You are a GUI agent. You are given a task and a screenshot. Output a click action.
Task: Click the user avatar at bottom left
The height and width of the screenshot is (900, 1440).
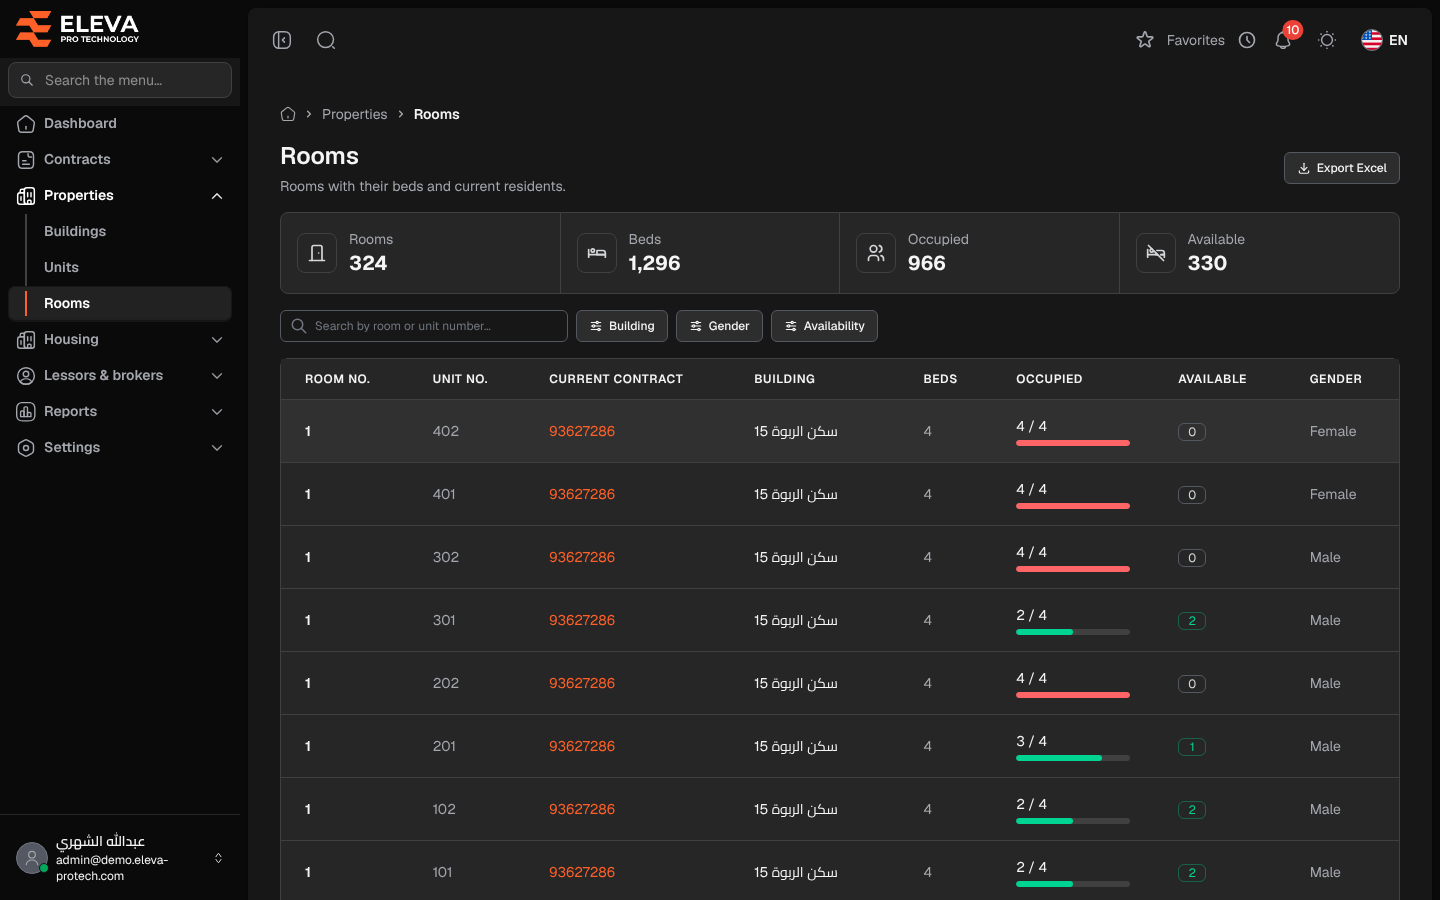32,858
